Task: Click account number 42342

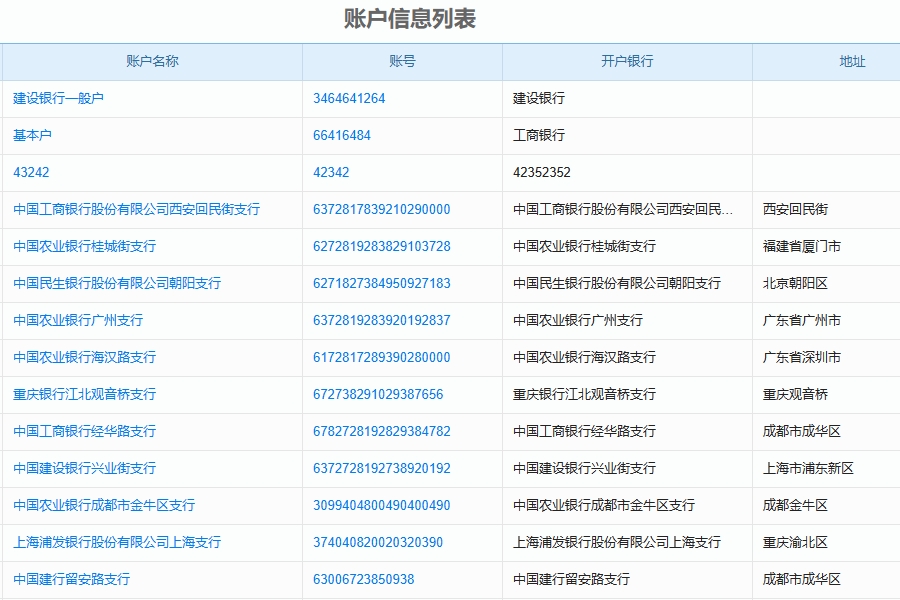Action: click(331, 172)
